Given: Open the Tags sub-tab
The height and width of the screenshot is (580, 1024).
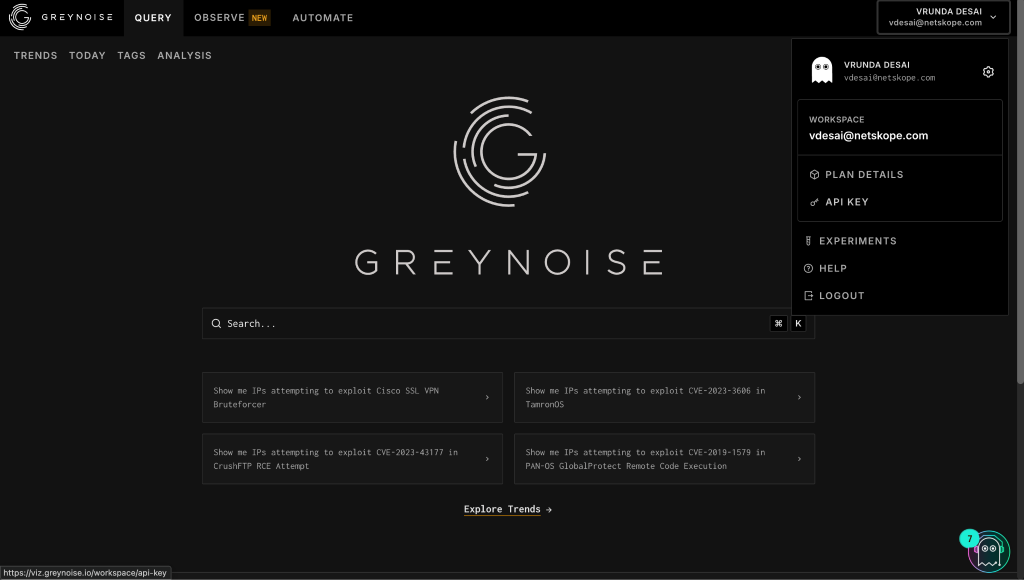Looking at the screenshot, I should (x=131, y=56).
